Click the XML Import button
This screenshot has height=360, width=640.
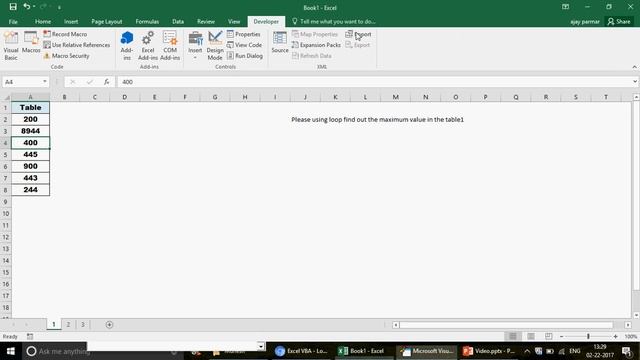[x=358, y=34]
